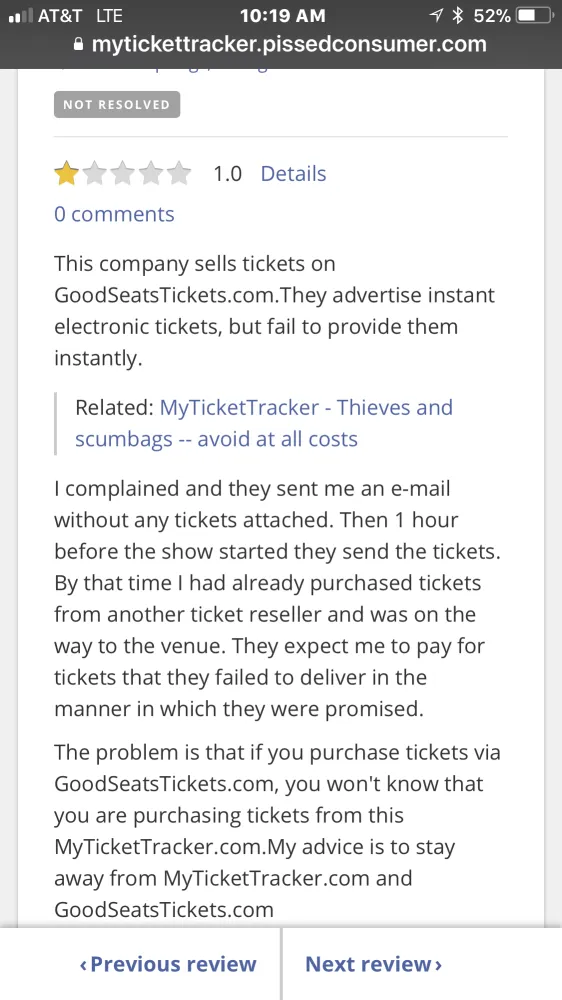562x1000 pixels.
Task: Tap the NOT RESOLVED status badge
Action: coord(117,105)
